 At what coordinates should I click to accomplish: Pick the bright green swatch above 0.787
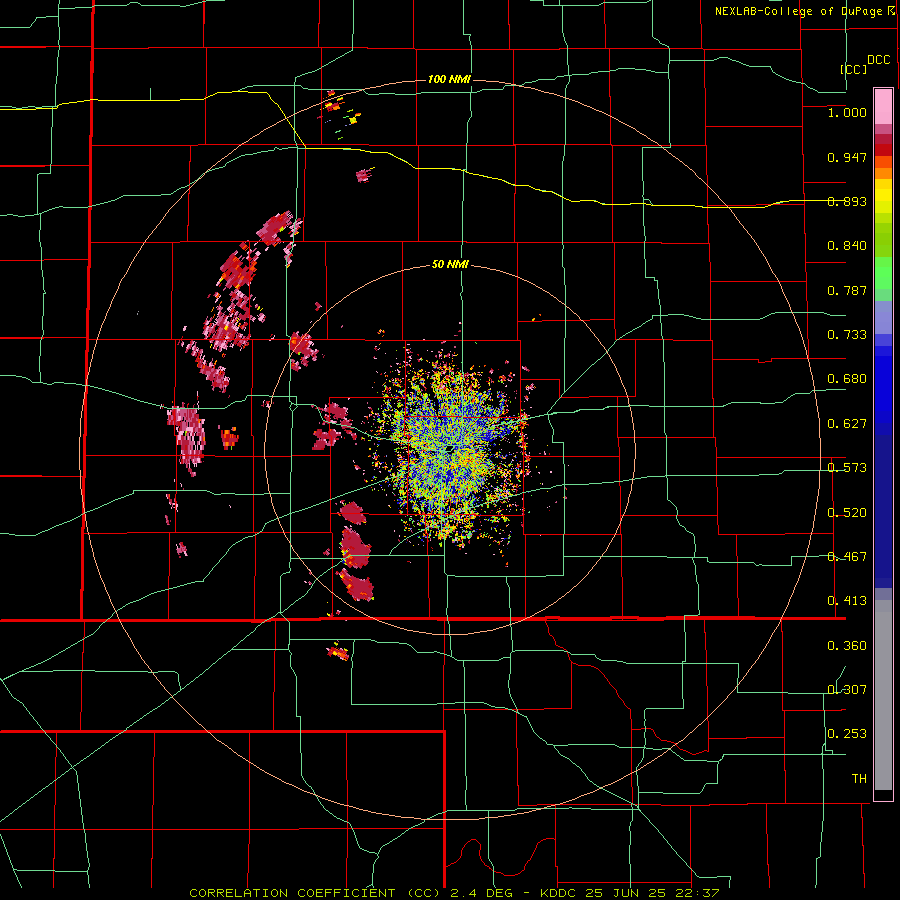click(883, 273)
